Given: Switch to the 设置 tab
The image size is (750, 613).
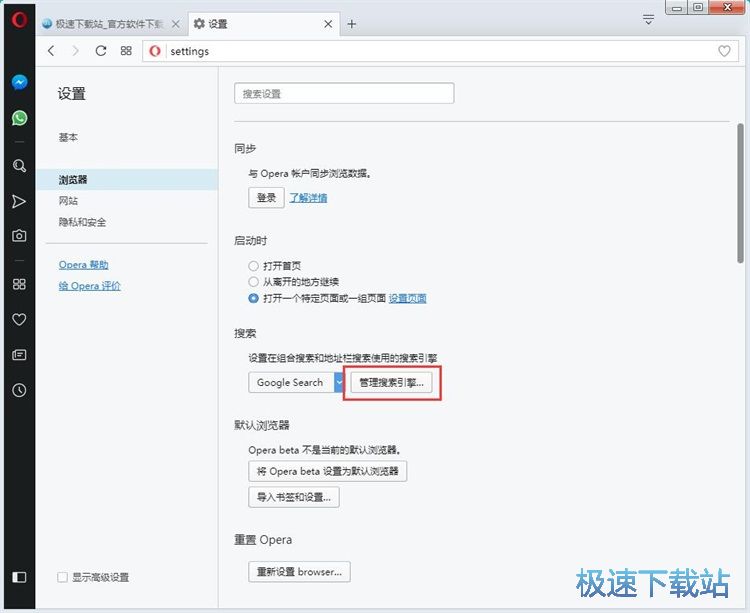Looking at the screenshot, I should pyautogui.click(x=264, y=24).
